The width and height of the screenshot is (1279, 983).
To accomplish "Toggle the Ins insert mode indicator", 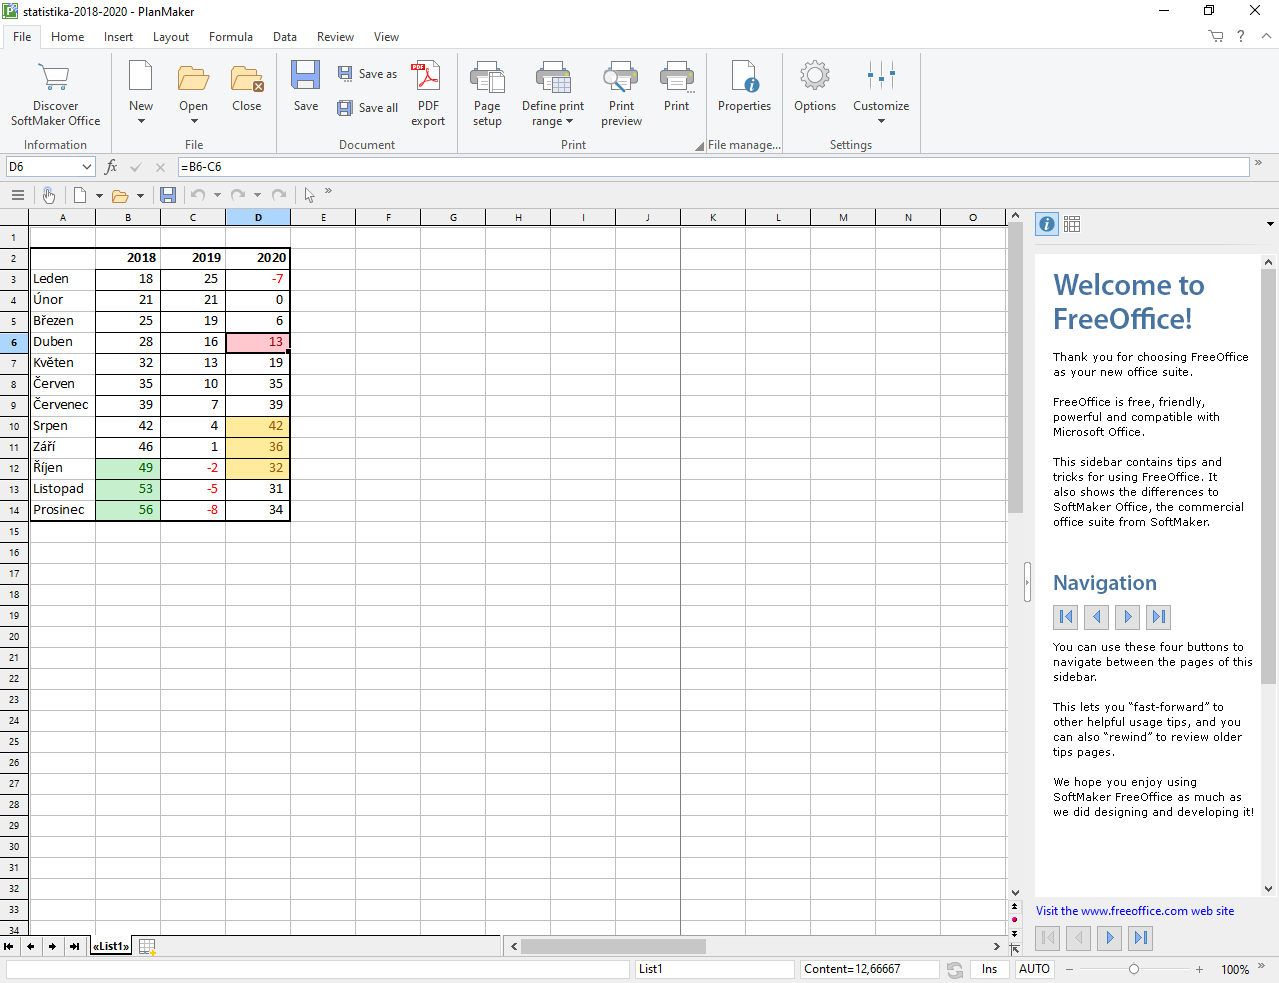I will (x=989, y=969).
